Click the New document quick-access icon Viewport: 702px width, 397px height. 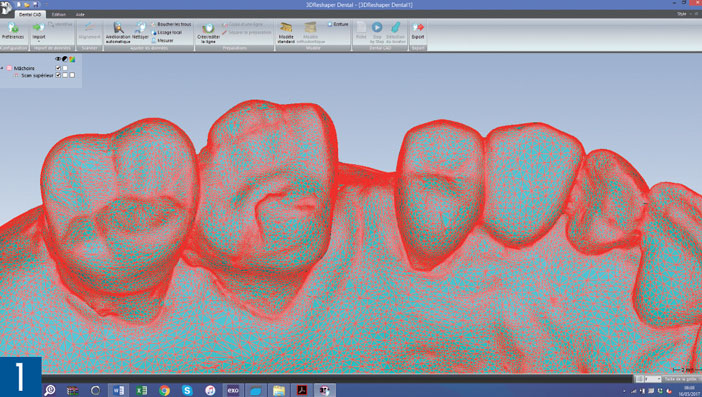[x=19, y=4]
